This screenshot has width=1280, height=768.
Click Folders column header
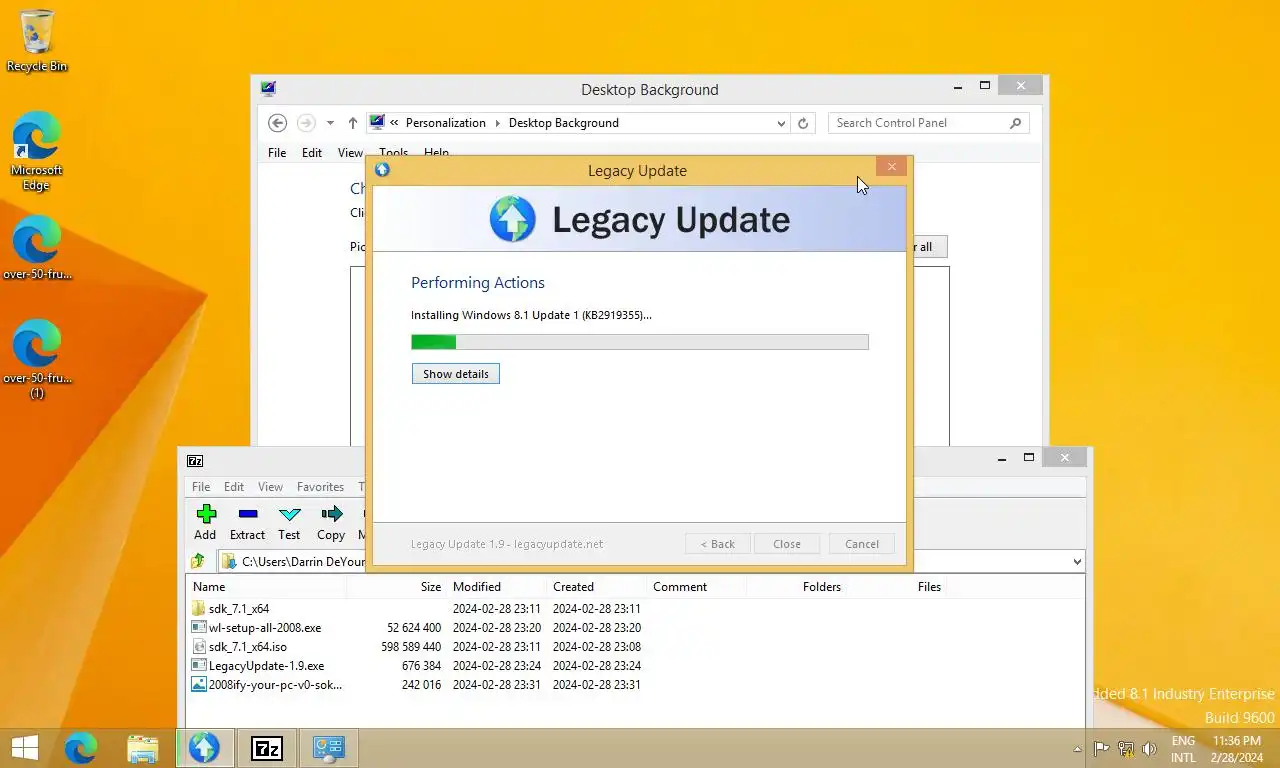(797, 587)
